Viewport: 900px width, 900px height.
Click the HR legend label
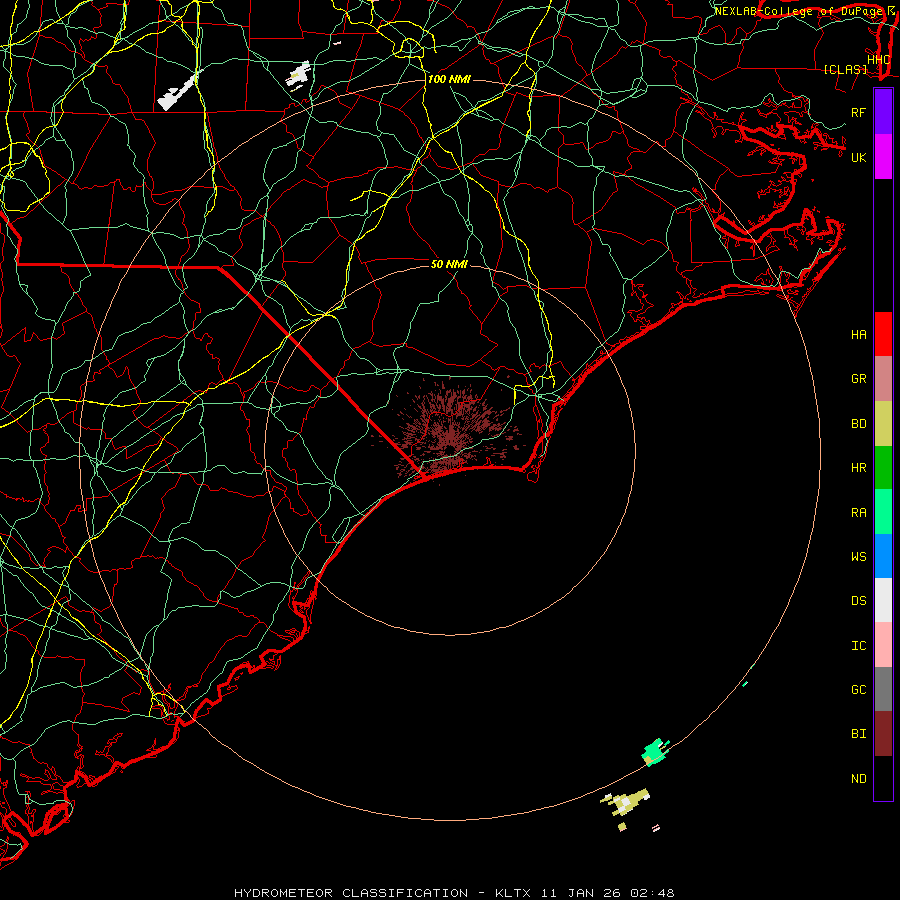(858, 468)
